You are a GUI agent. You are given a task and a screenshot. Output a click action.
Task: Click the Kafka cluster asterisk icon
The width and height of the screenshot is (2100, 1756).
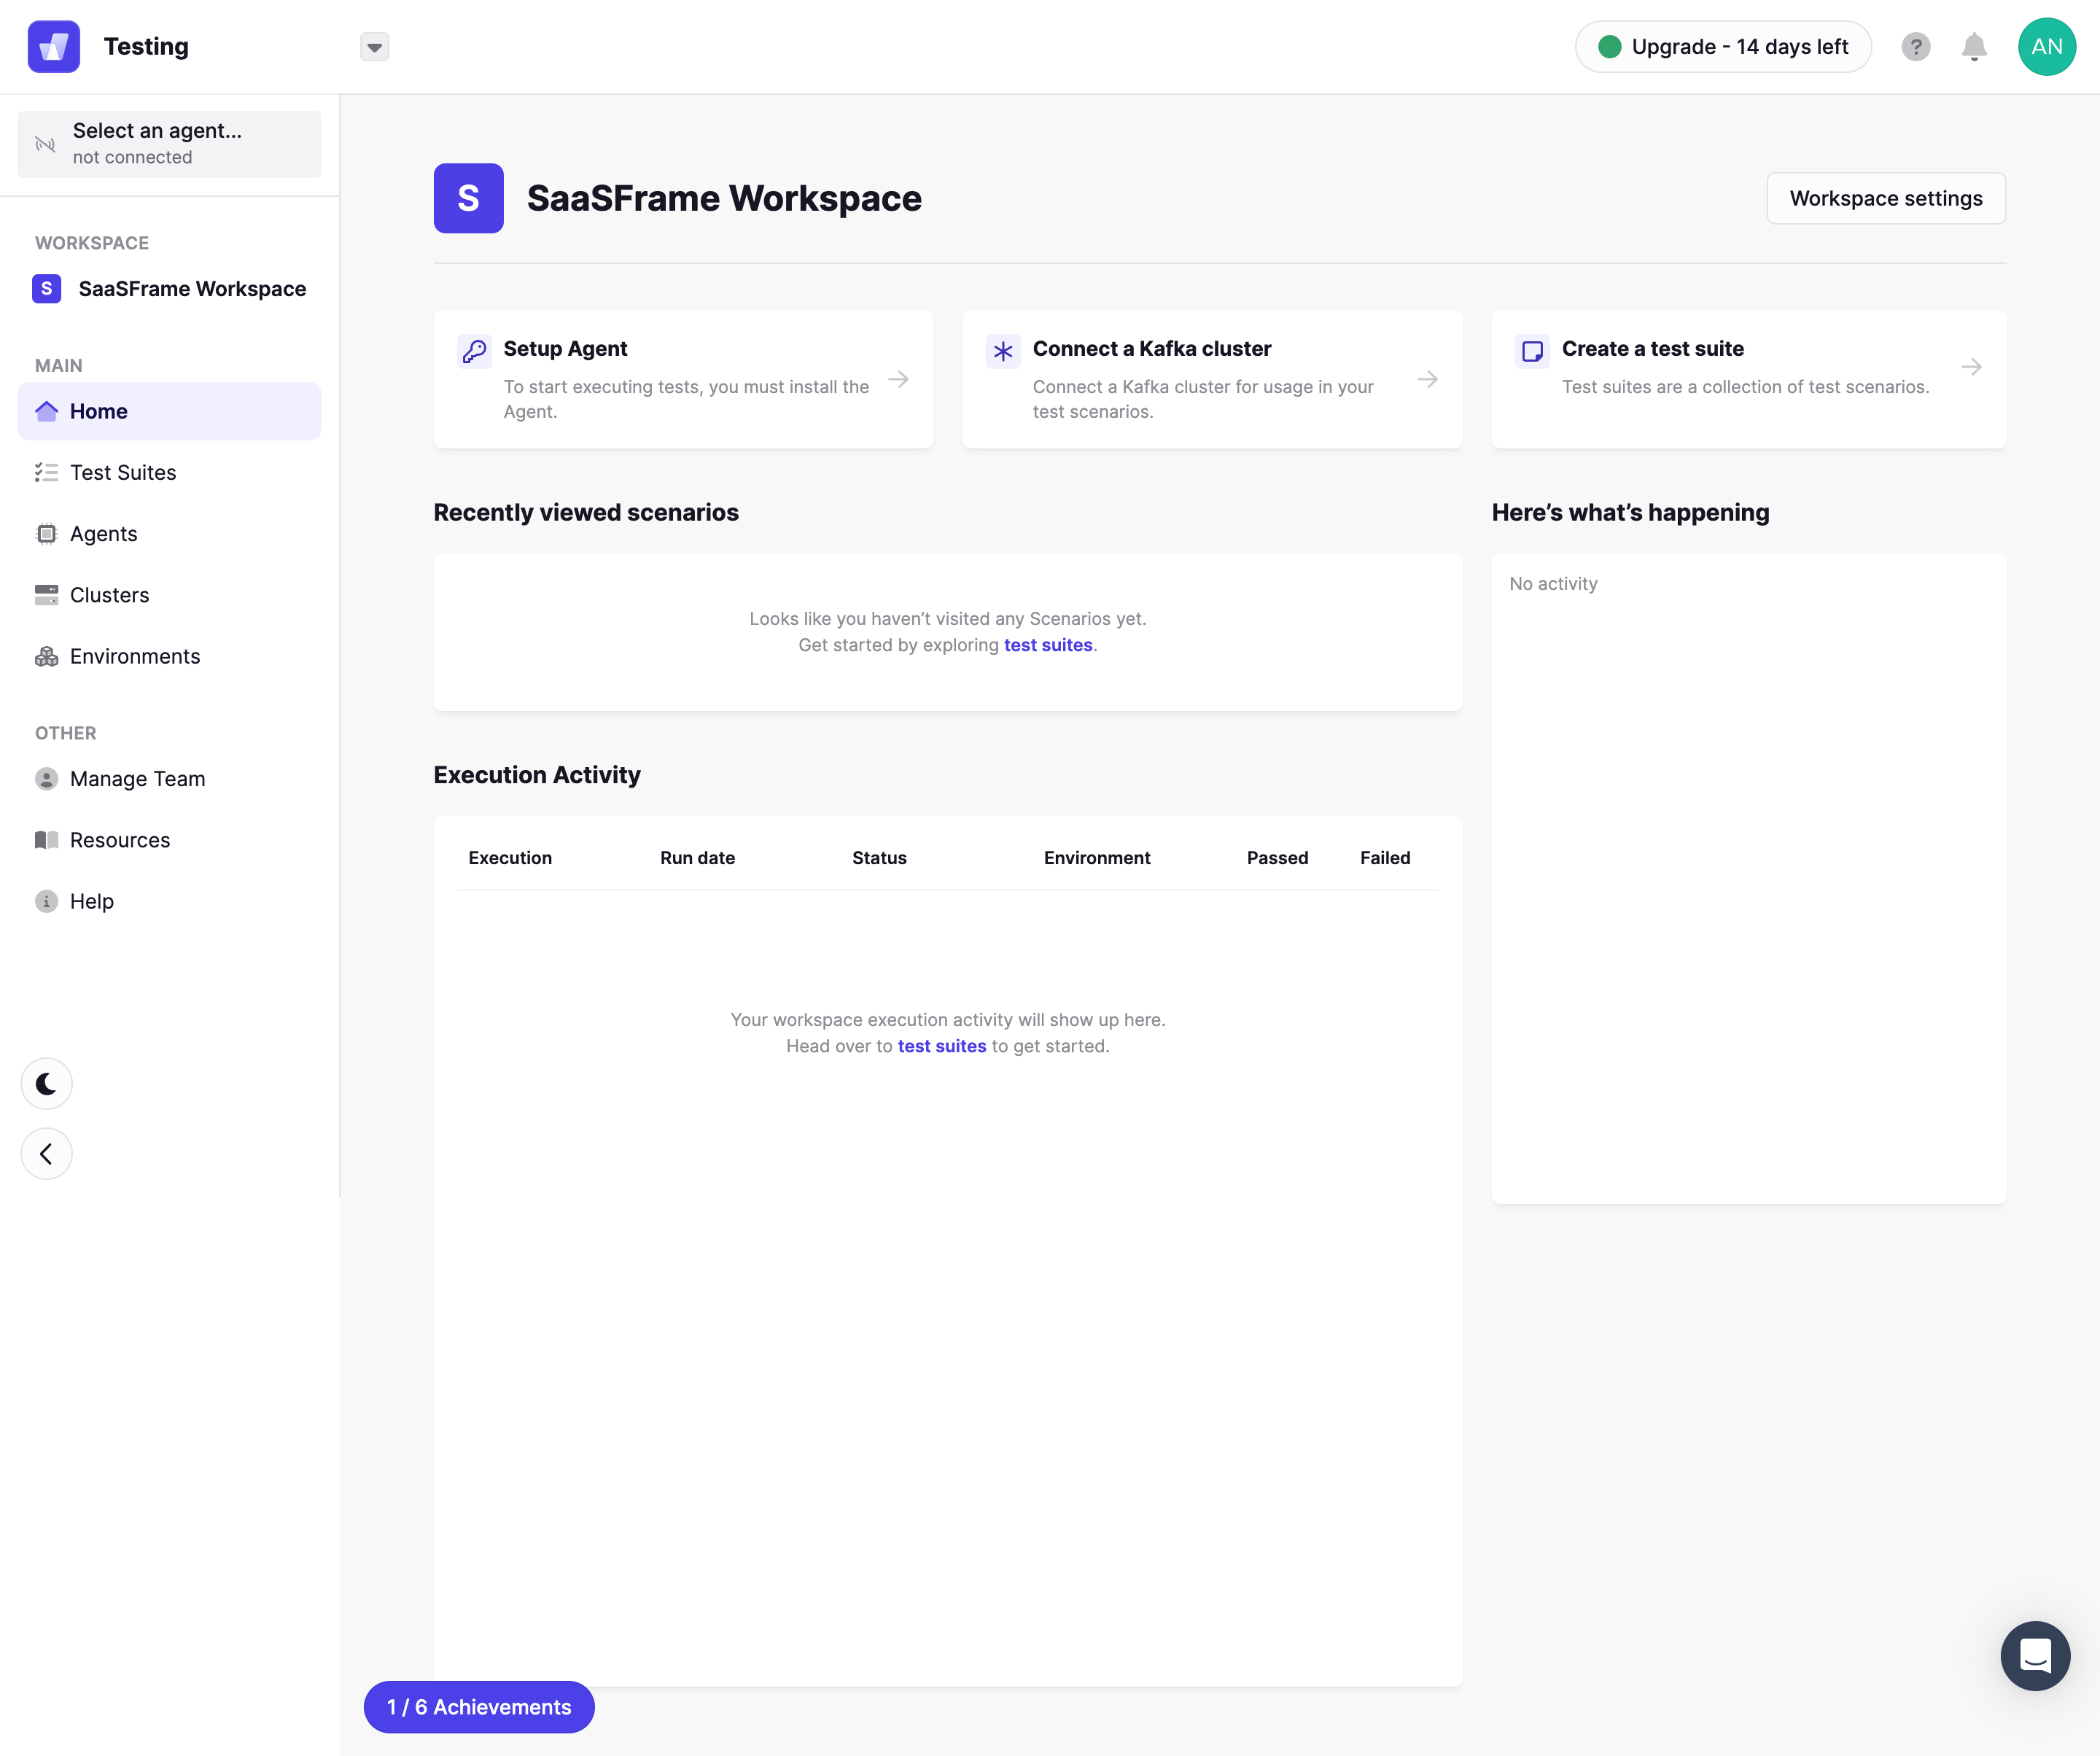[1003, 351]
